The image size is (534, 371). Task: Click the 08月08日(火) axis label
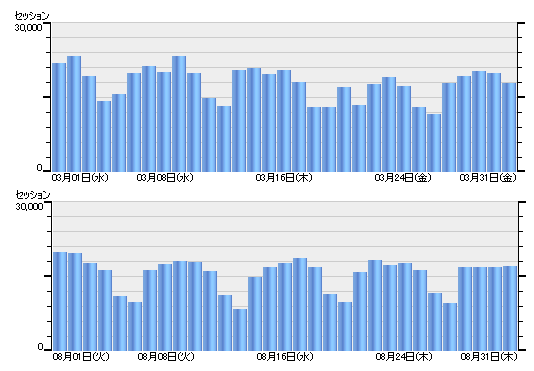click(x=166, y=357)
